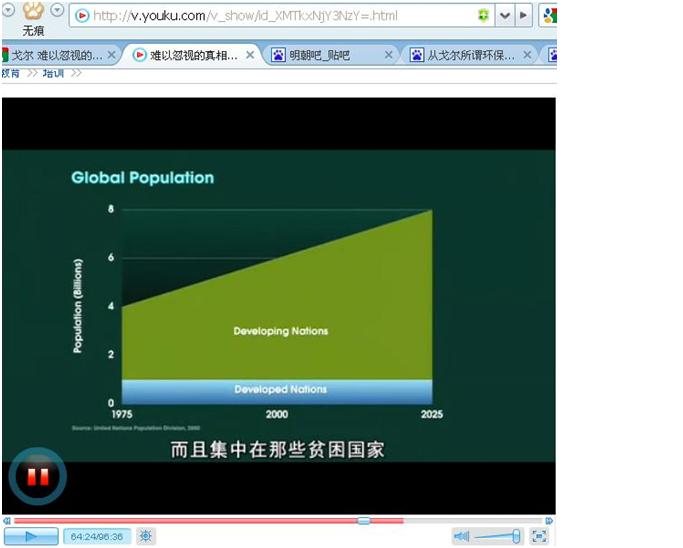Click the 教育 breadcrumb link
The width and height of the screenshot is (683, 548).
(10, 73)
